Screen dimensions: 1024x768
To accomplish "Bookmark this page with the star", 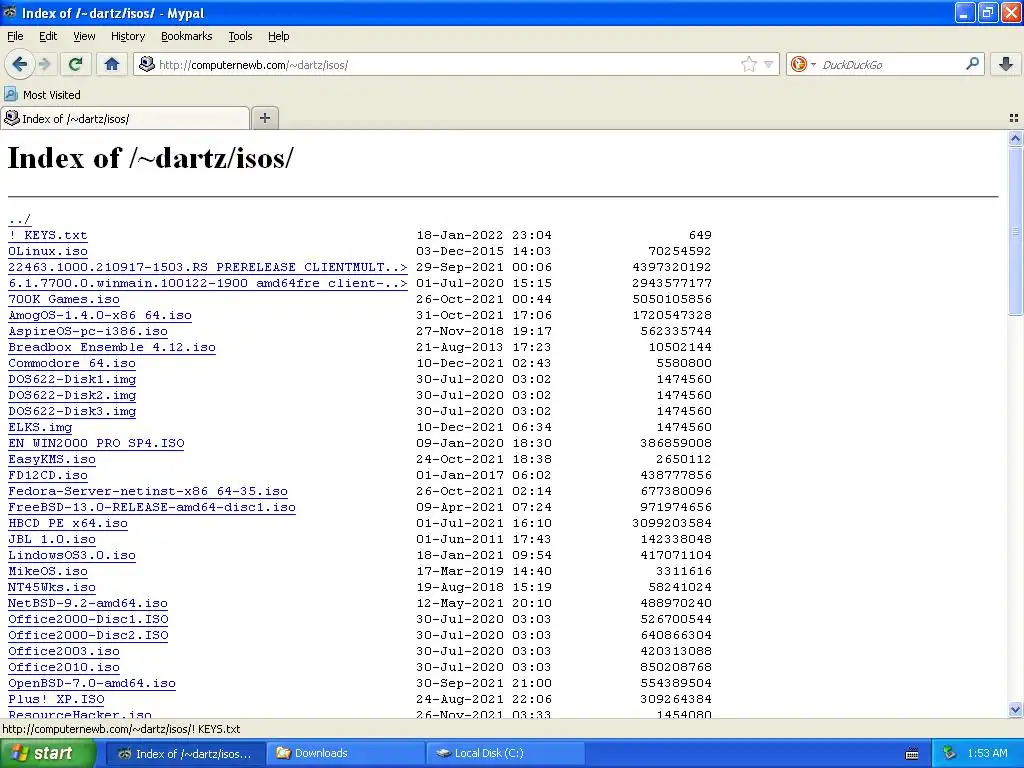I will coord(748,64).
